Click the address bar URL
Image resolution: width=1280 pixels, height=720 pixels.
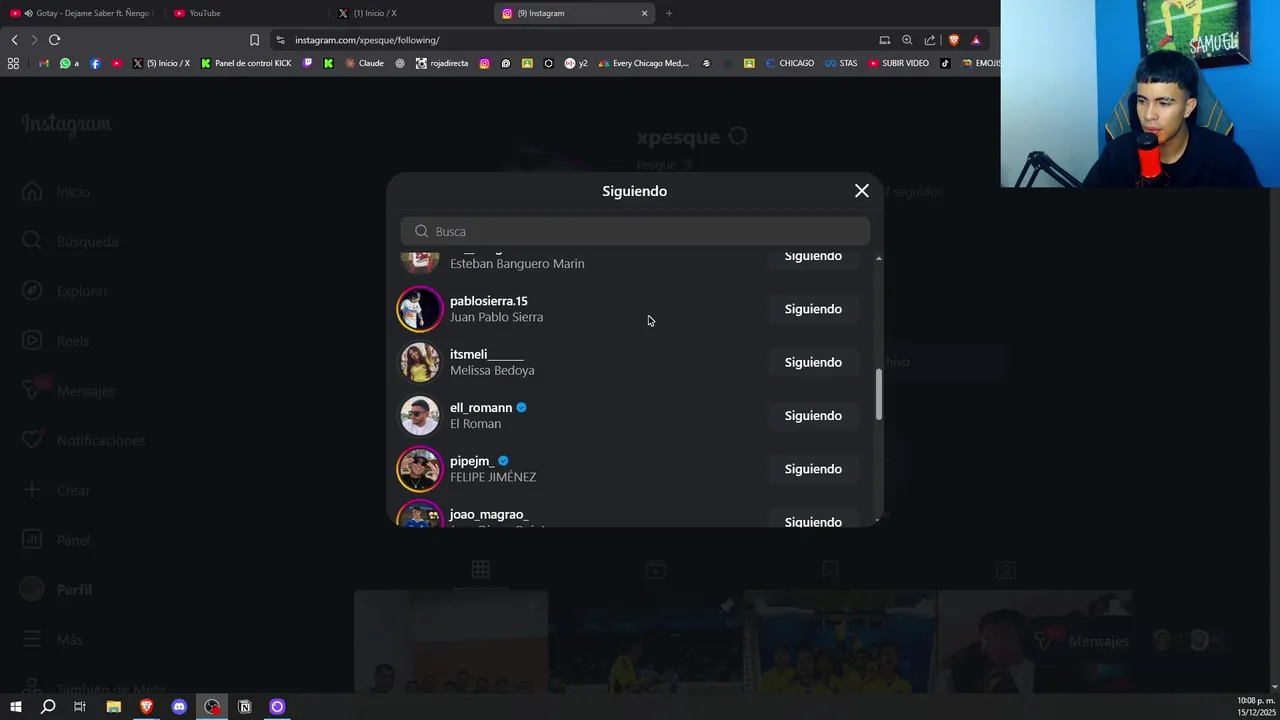[367, 40]
